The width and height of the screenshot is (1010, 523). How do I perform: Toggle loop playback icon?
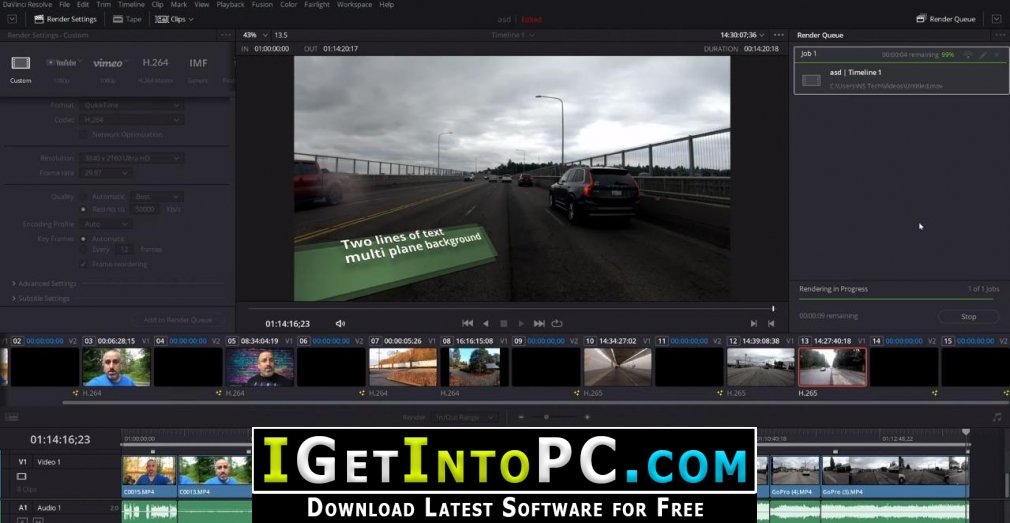557,323
